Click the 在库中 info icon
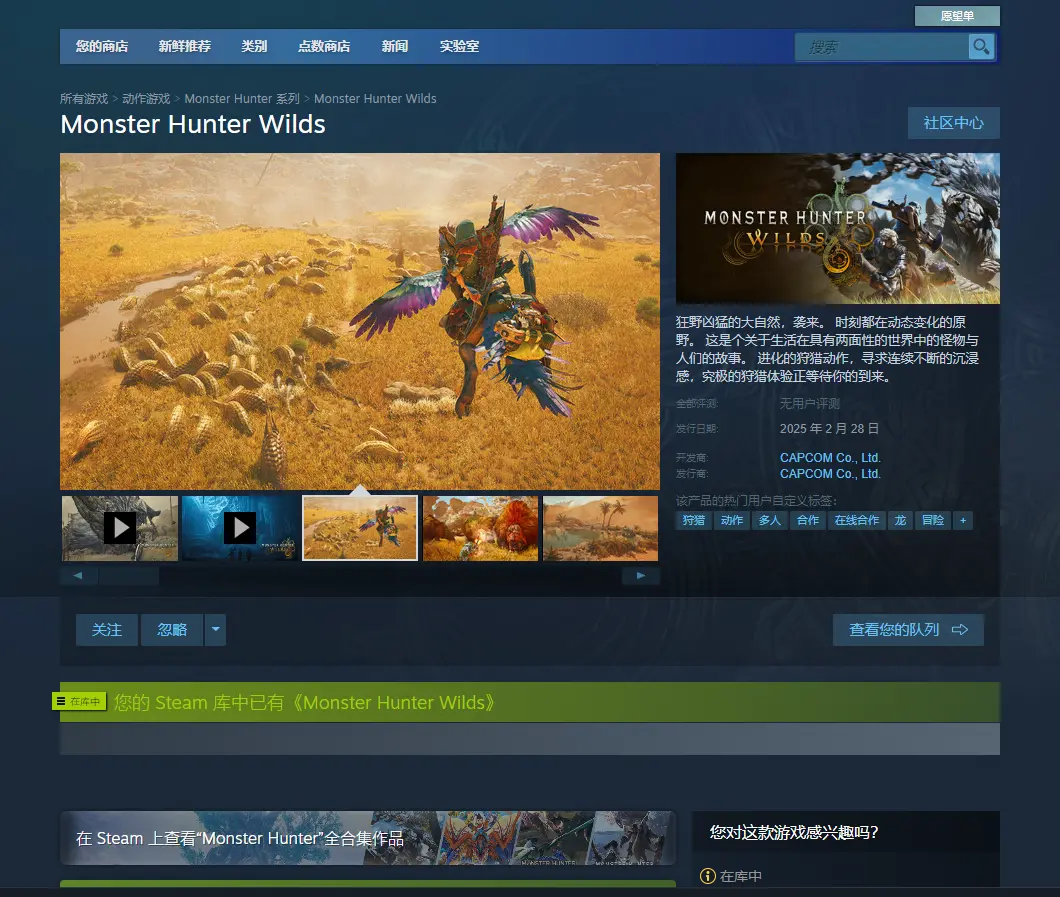Screen dimensions: 1060x897 pos(708,876)
